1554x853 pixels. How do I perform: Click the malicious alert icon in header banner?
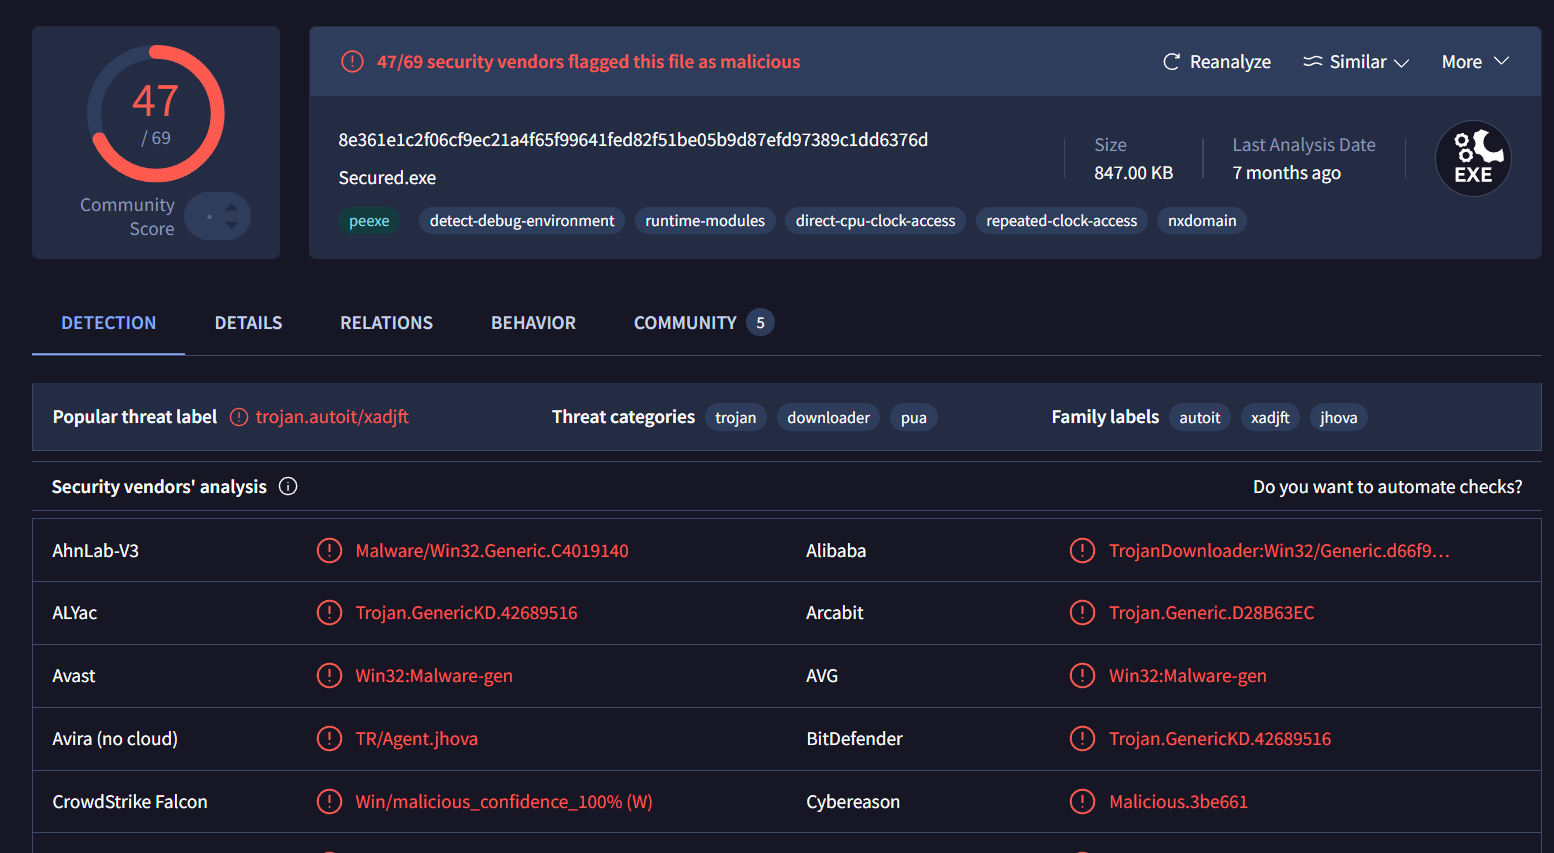pos(352,62)
